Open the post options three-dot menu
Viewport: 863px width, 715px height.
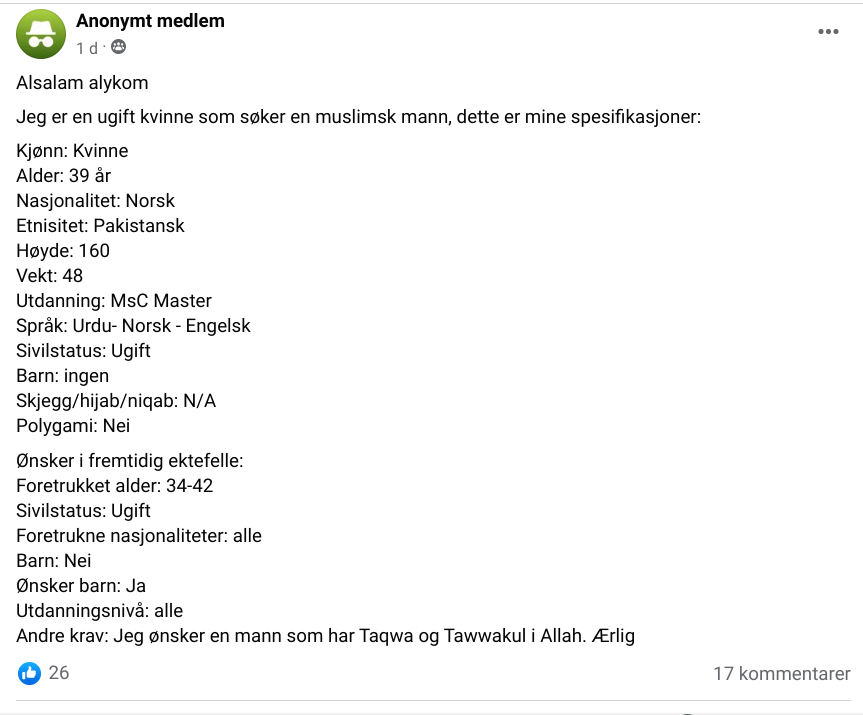tap(828, 32)
